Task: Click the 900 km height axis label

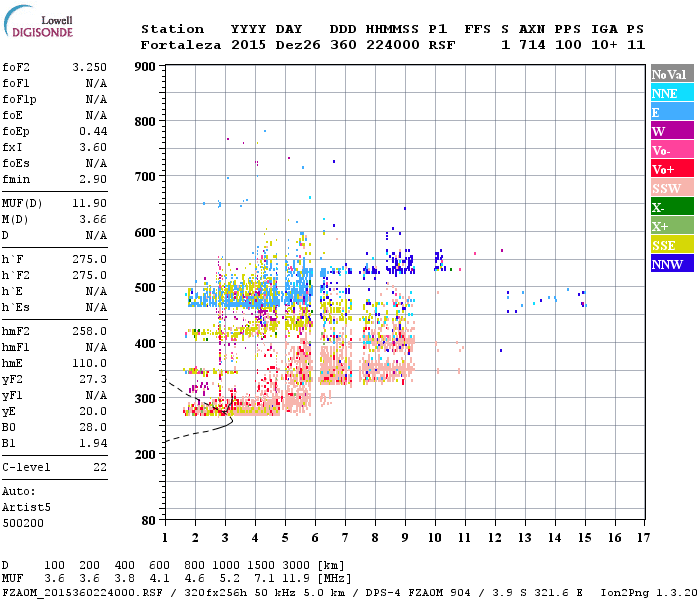Action: 145,67
